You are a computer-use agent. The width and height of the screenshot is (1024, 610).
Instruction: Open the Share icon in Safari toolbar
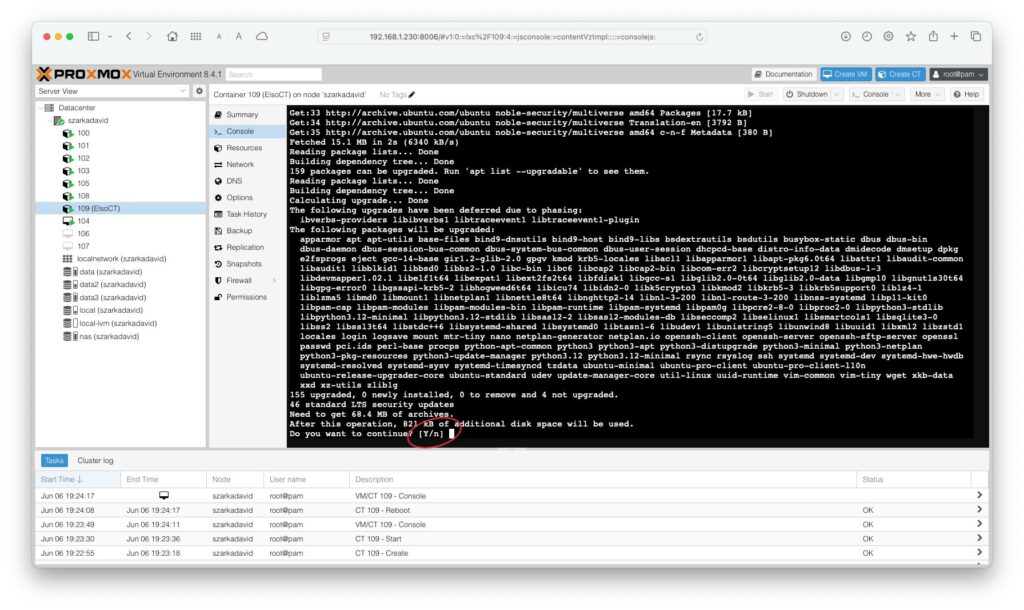tap(933, 37)
